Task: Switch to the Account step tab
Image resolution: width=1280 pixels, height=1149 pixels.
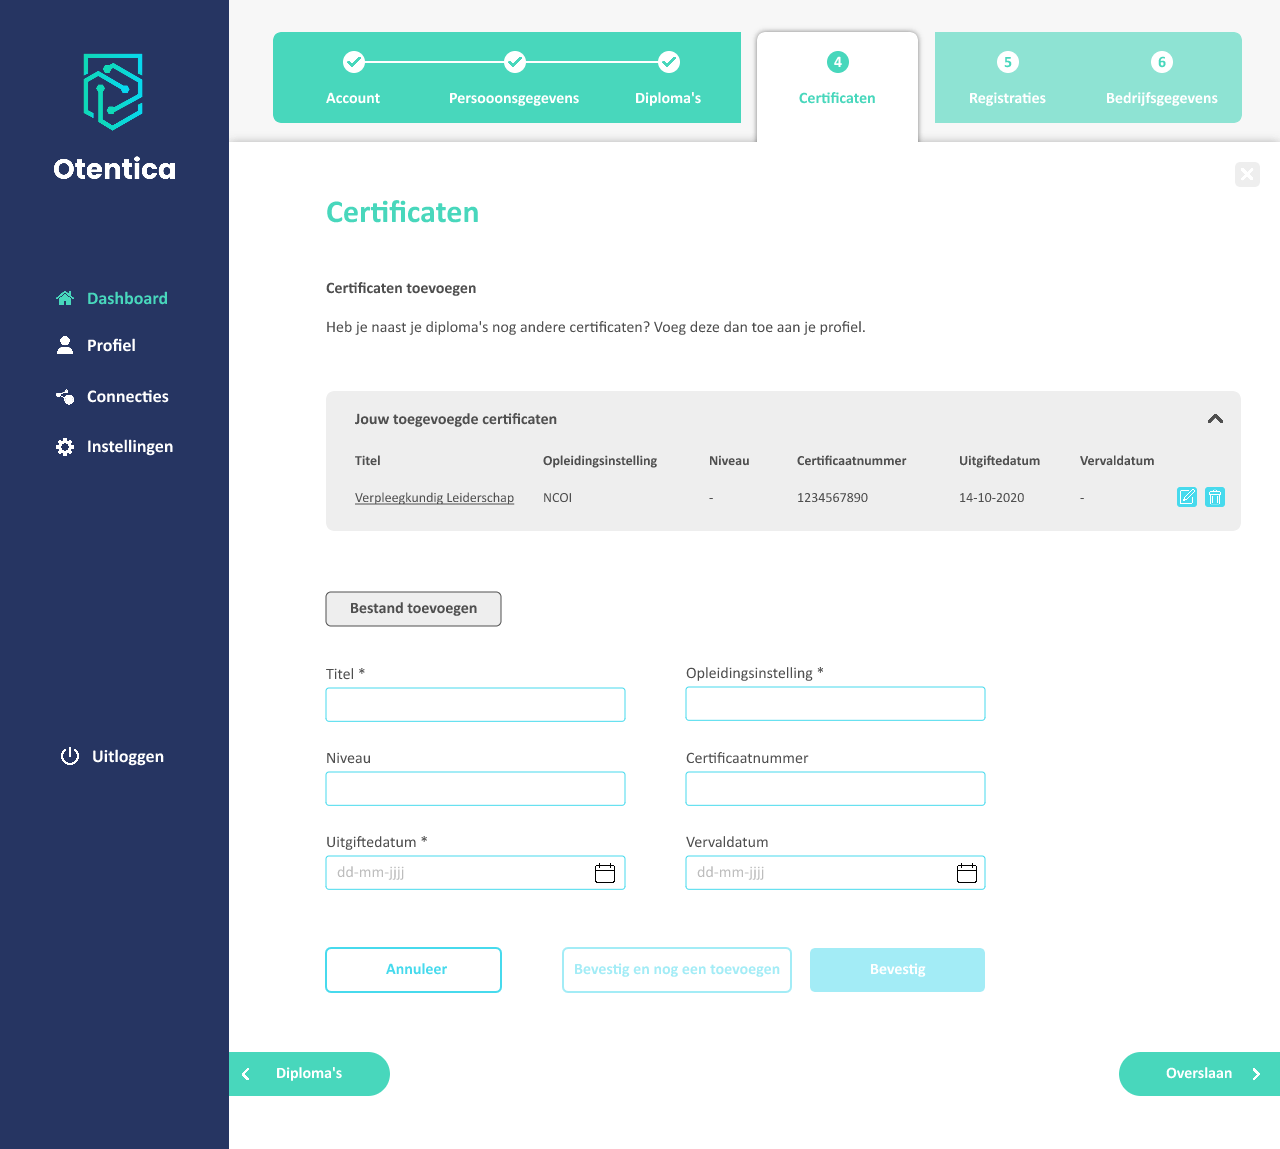Action: click(353, 98)
